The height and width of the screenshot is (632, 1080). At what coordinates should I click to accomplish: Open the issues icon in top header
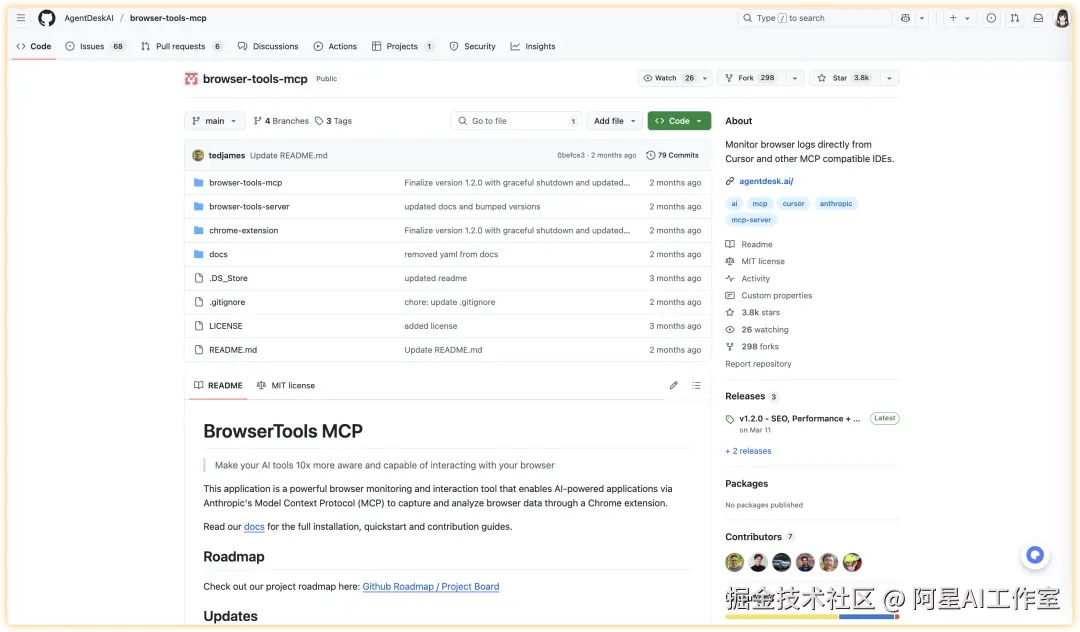(991, 18)
